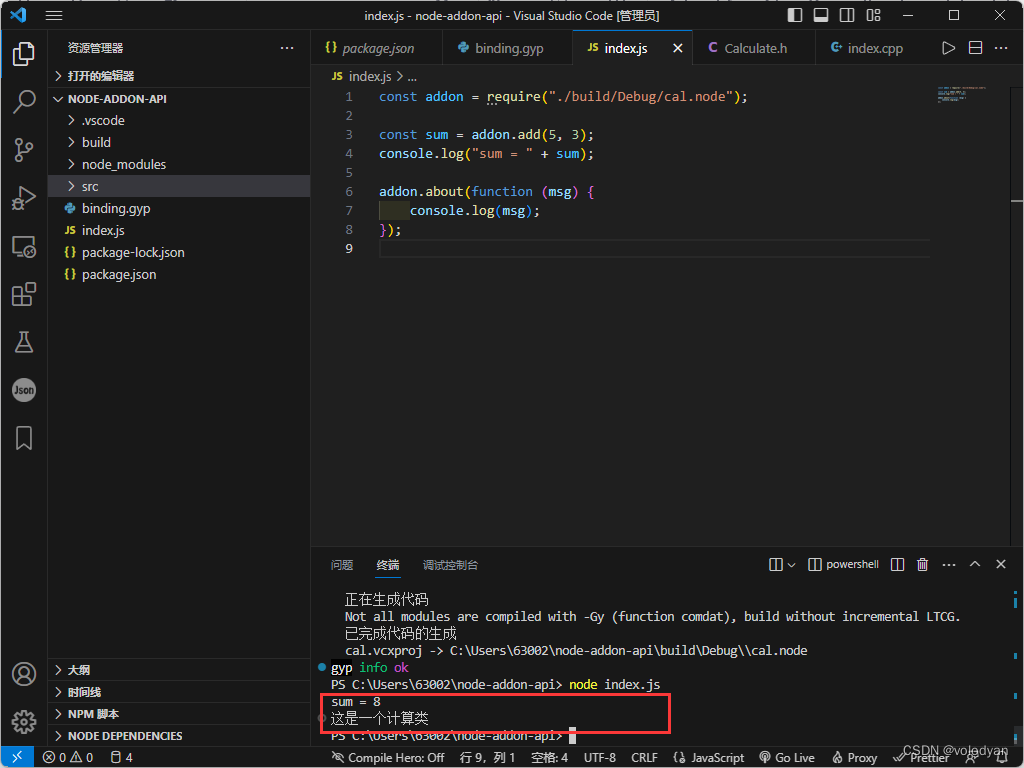The height and width of the screenshot is (768, 1024).
Task: Change line ending via CRLF
Action: [x=644, y=758]
